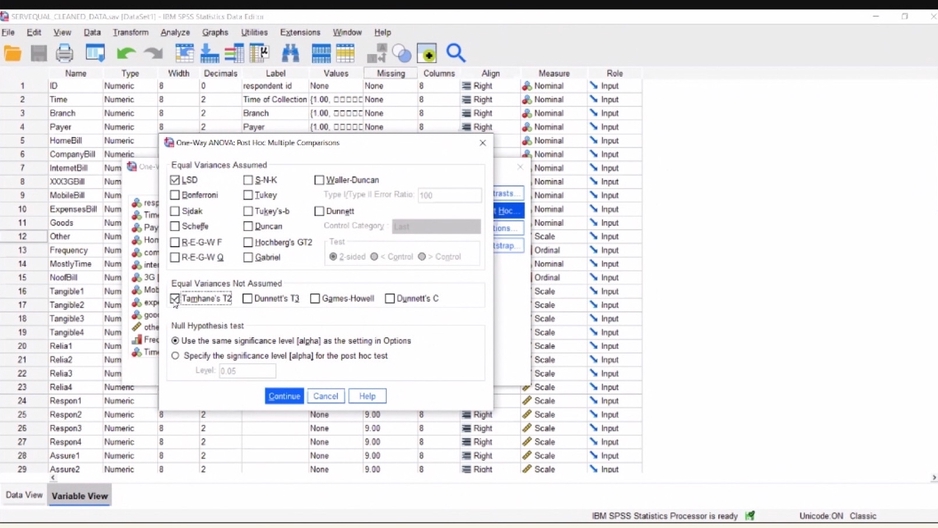Click horizontal scrollbar right arrow
This screenshot has width=938, height=528.
point(933,478)
